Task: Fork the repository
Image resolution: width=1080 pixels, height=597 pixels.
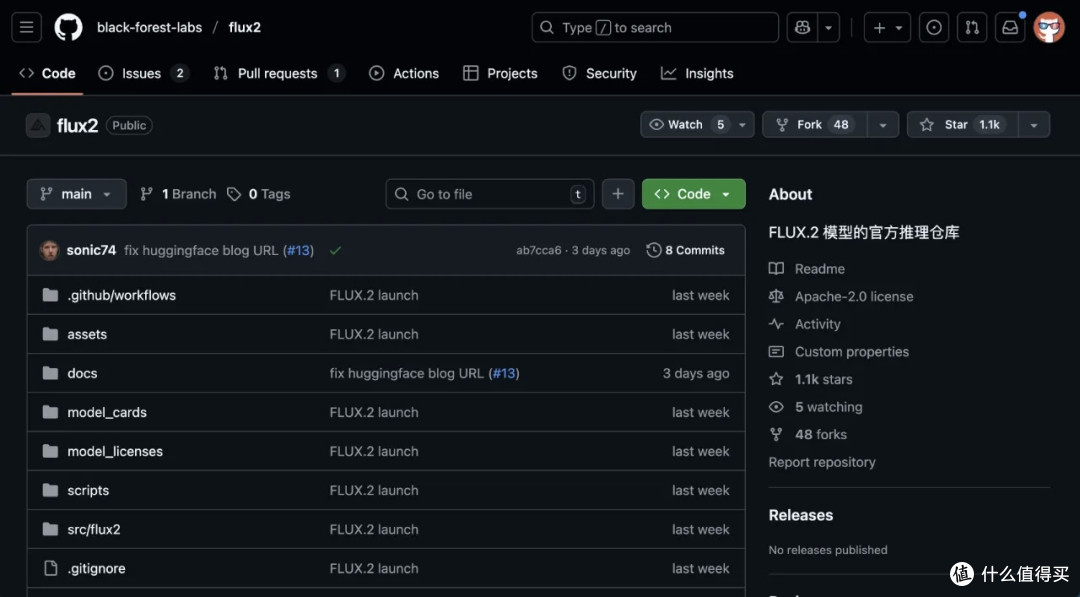Action: (x=815, y=125)
